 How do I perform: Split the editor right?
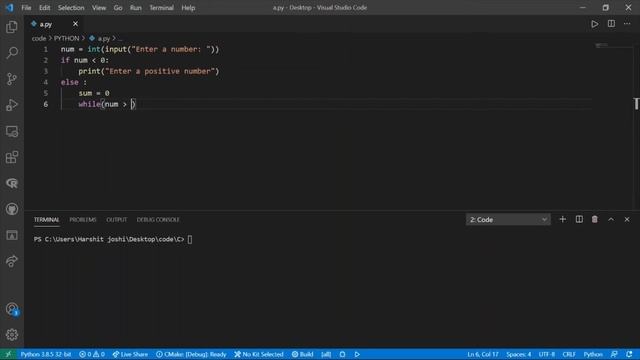[611, 24]
